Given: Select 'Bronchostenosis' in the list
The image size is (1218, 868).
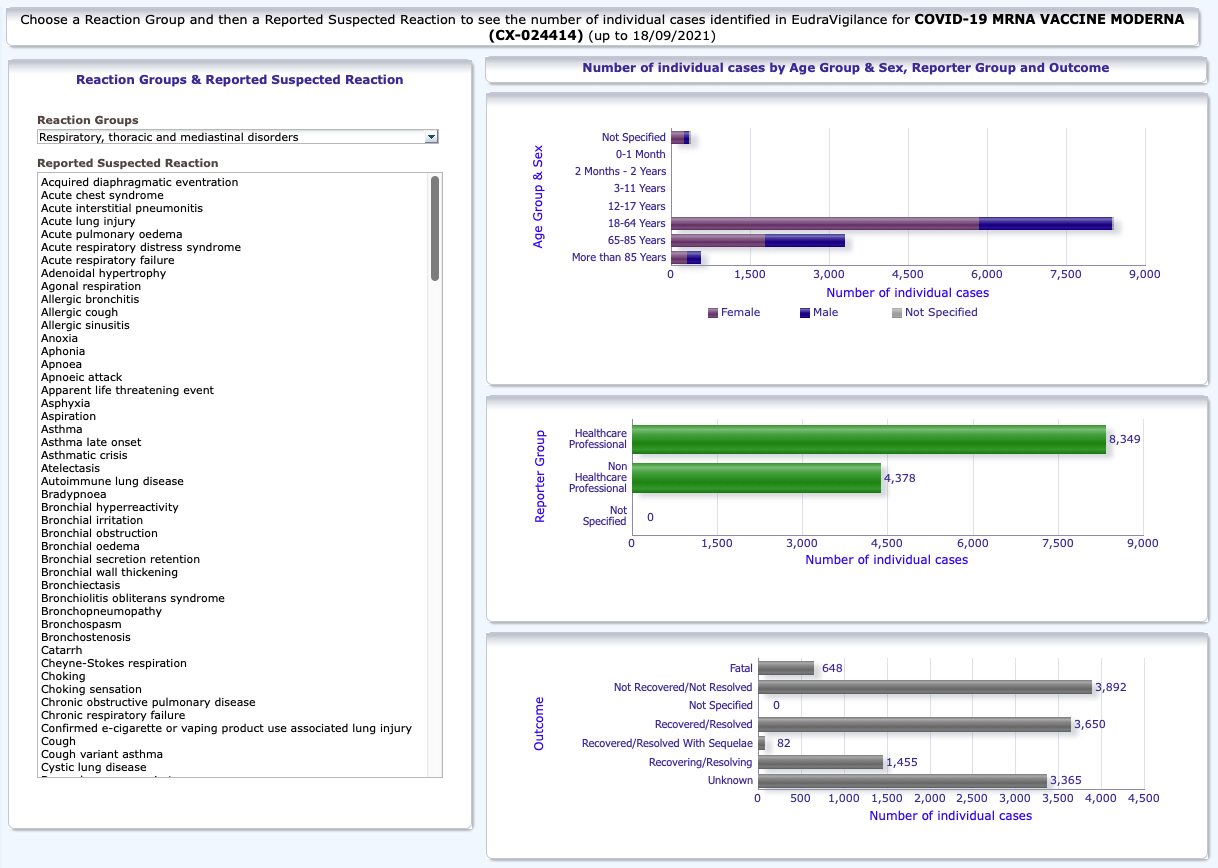Looking at the screenshot, I should pyautogui.click(x=86, y=637).
